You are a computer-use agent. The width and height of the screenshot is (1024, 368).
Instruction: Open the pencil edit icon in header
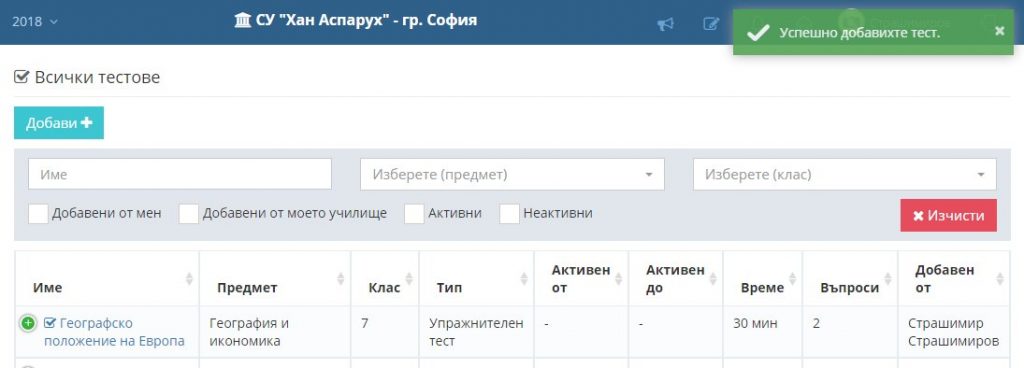[x=711, y=24]
